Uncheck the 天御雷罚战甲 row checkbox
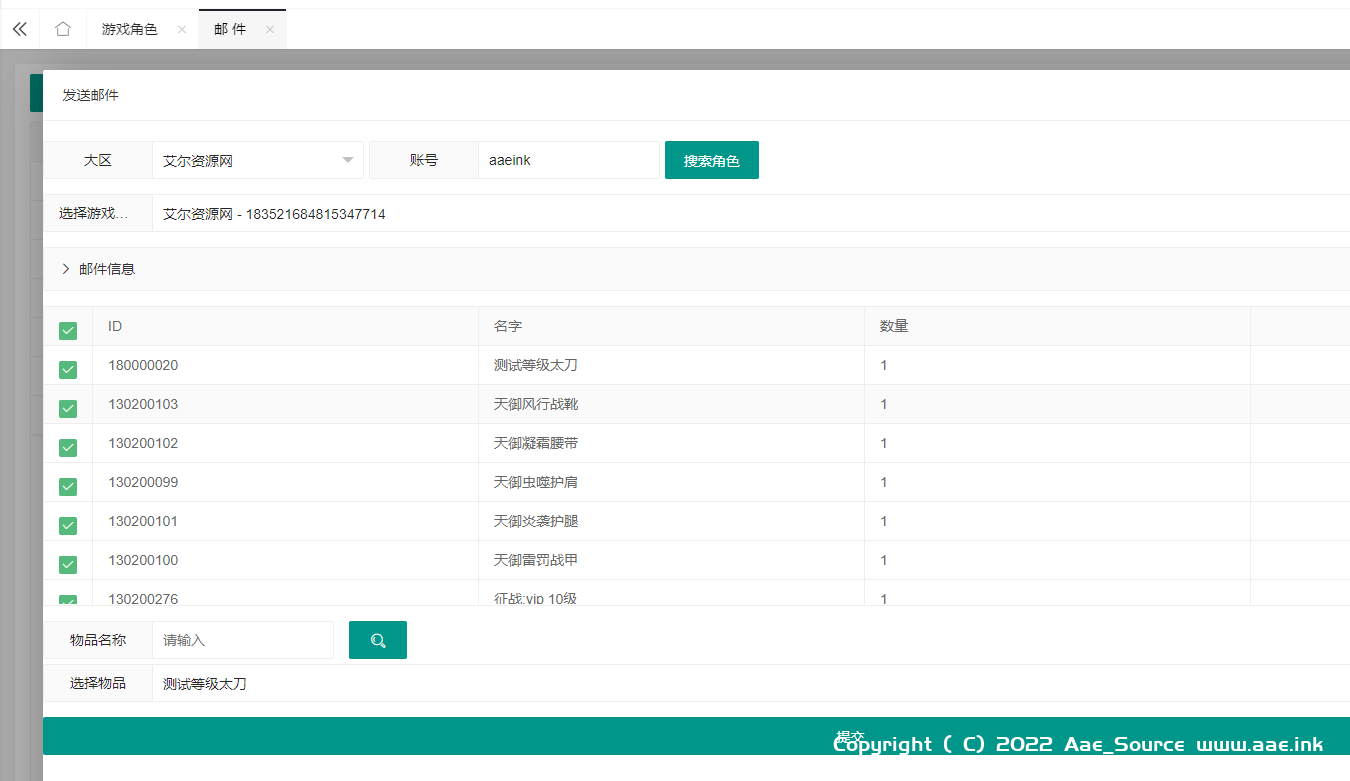This screenshot has width=1350, height=781. click(x=67, y=564)
